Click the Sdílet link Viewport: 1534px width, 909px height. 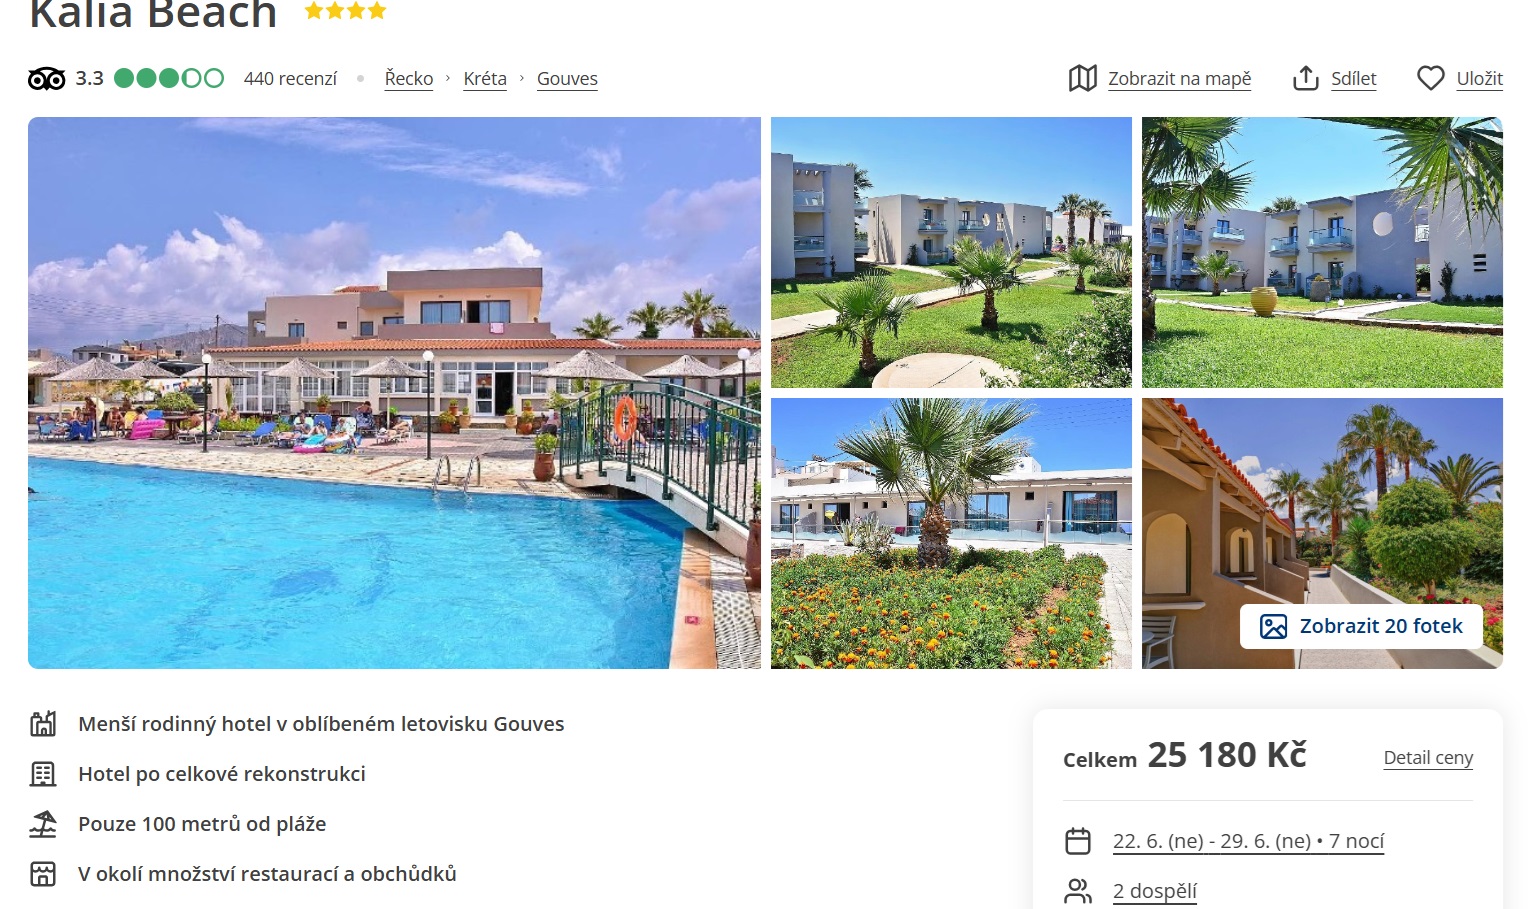click(1354, 78)
